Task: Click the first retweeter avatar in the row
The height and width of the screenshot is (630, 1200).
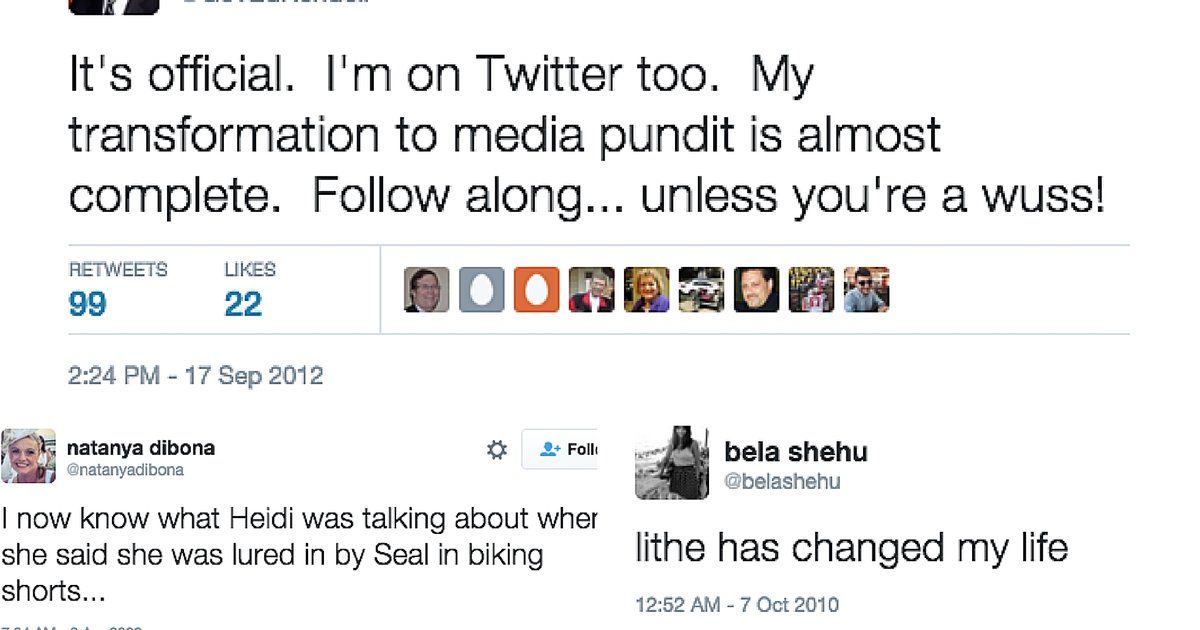Action: (425, 290)
